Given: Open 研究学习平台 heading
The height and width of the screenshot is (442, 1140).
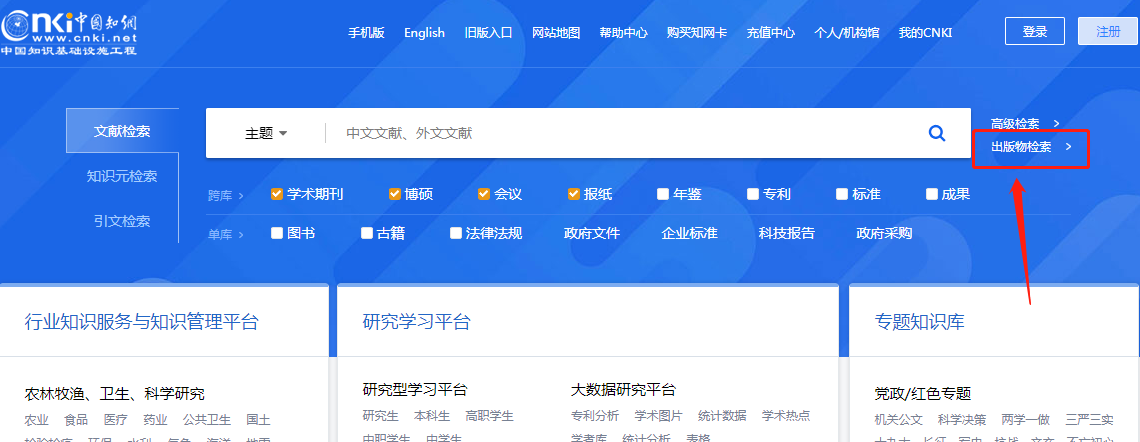Looking at the screenshot, I should pyautogui.click(x=417, y=322).
